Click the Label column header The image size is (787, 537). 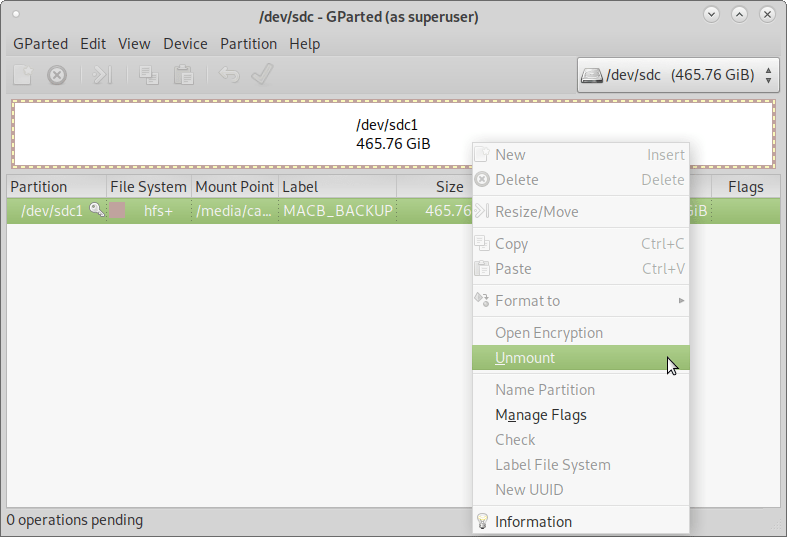pyautogui.click(x=337, y=187)
